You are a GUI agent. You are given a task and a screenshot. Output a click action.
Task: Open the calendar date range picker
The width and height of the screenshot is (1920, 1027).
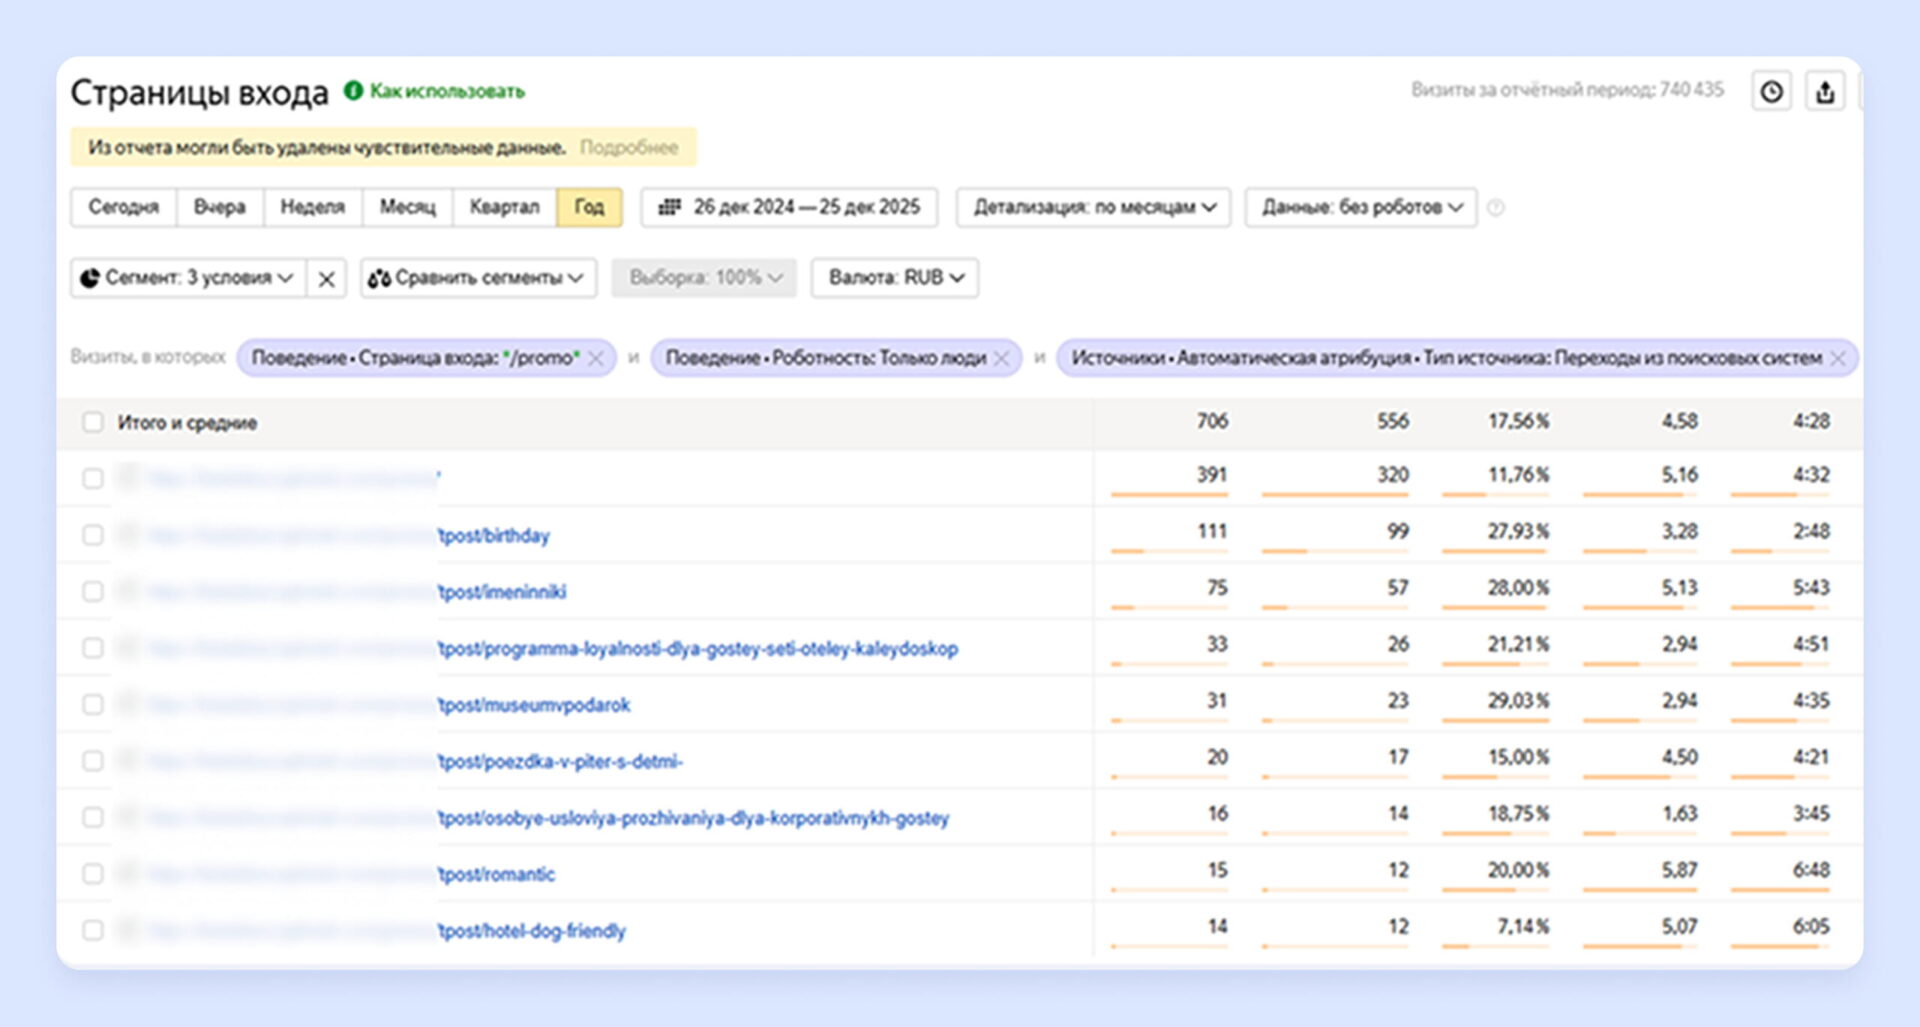point(789,207)
